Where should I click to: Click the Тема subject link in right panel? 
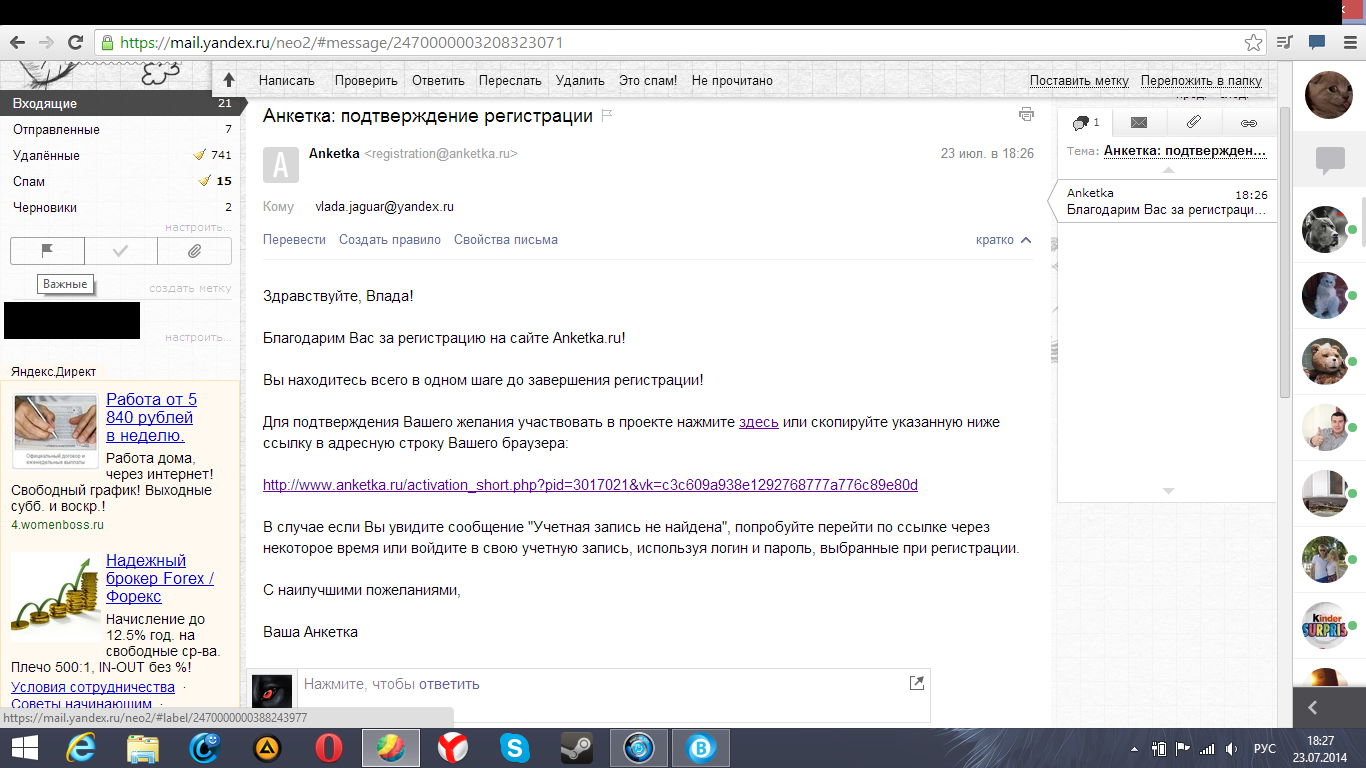coord(1185,151)
